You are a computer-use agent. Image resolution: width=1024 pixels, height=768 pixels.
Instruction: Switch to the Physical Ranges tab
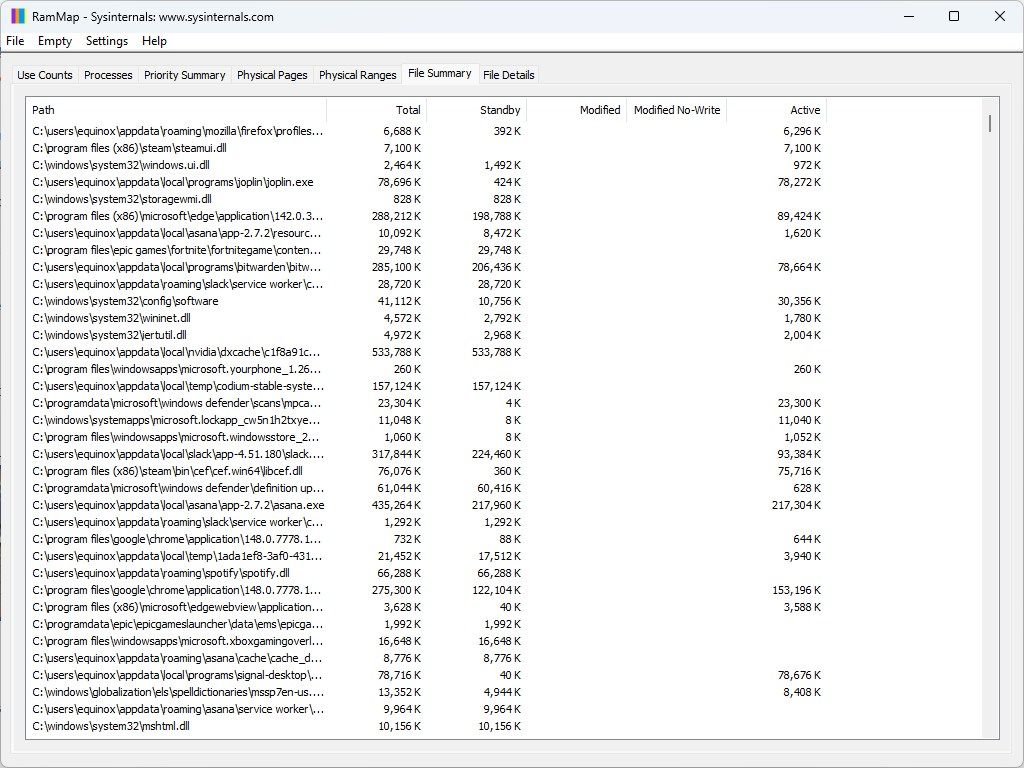pyautogui.click(x=357, y=75)
